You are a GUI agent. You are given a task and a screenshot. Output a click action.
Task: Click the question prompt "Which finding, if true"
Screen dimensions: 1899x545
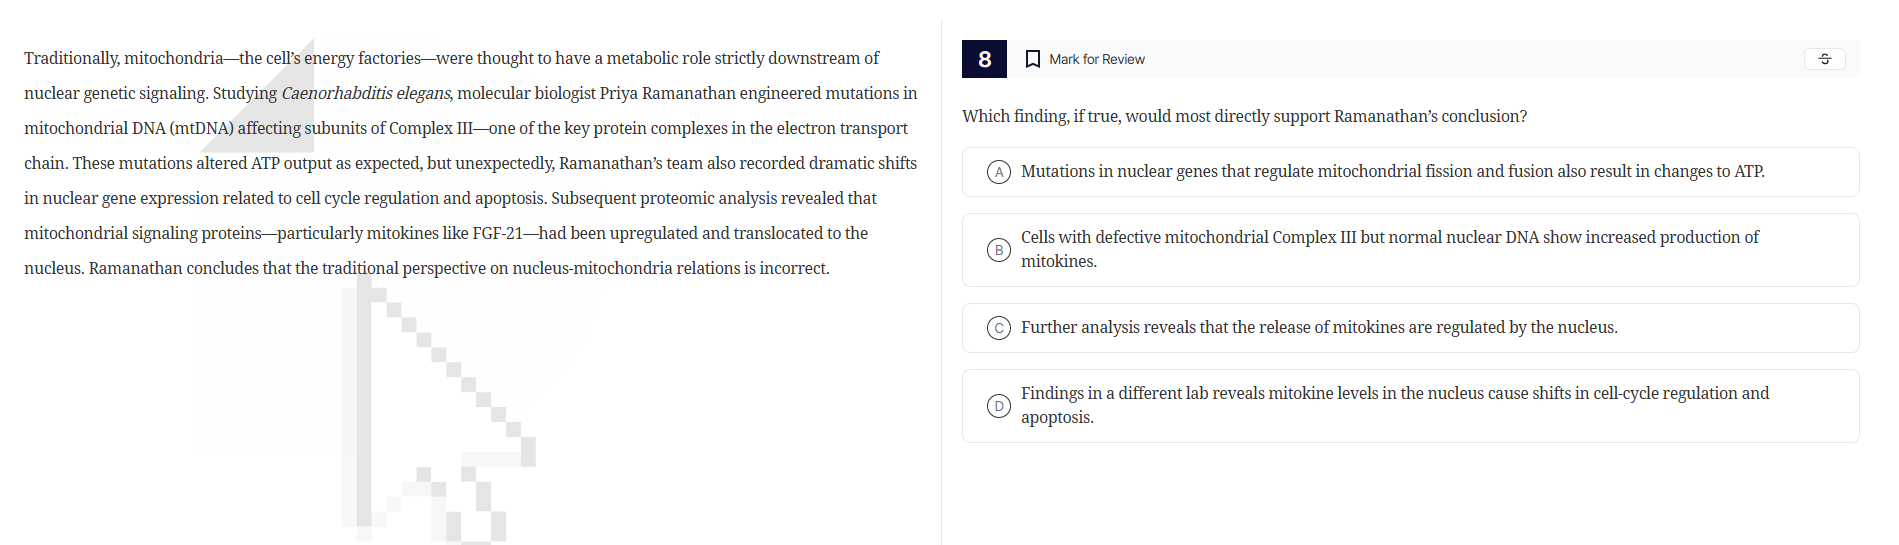(x=1243, y=117)
